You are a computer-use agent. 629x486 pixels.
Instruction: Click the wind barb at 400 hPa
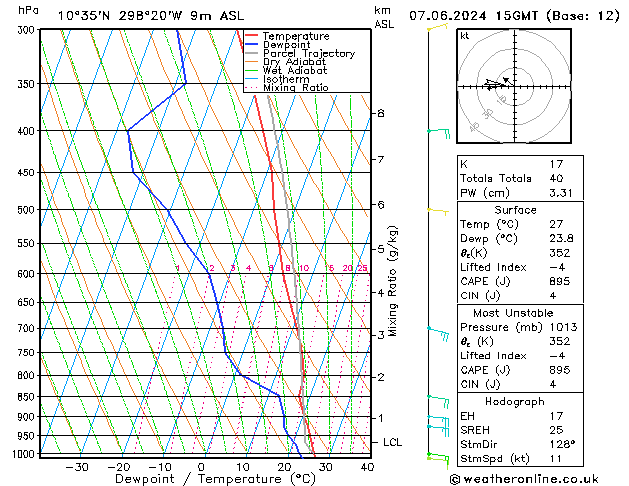(439, 133)
